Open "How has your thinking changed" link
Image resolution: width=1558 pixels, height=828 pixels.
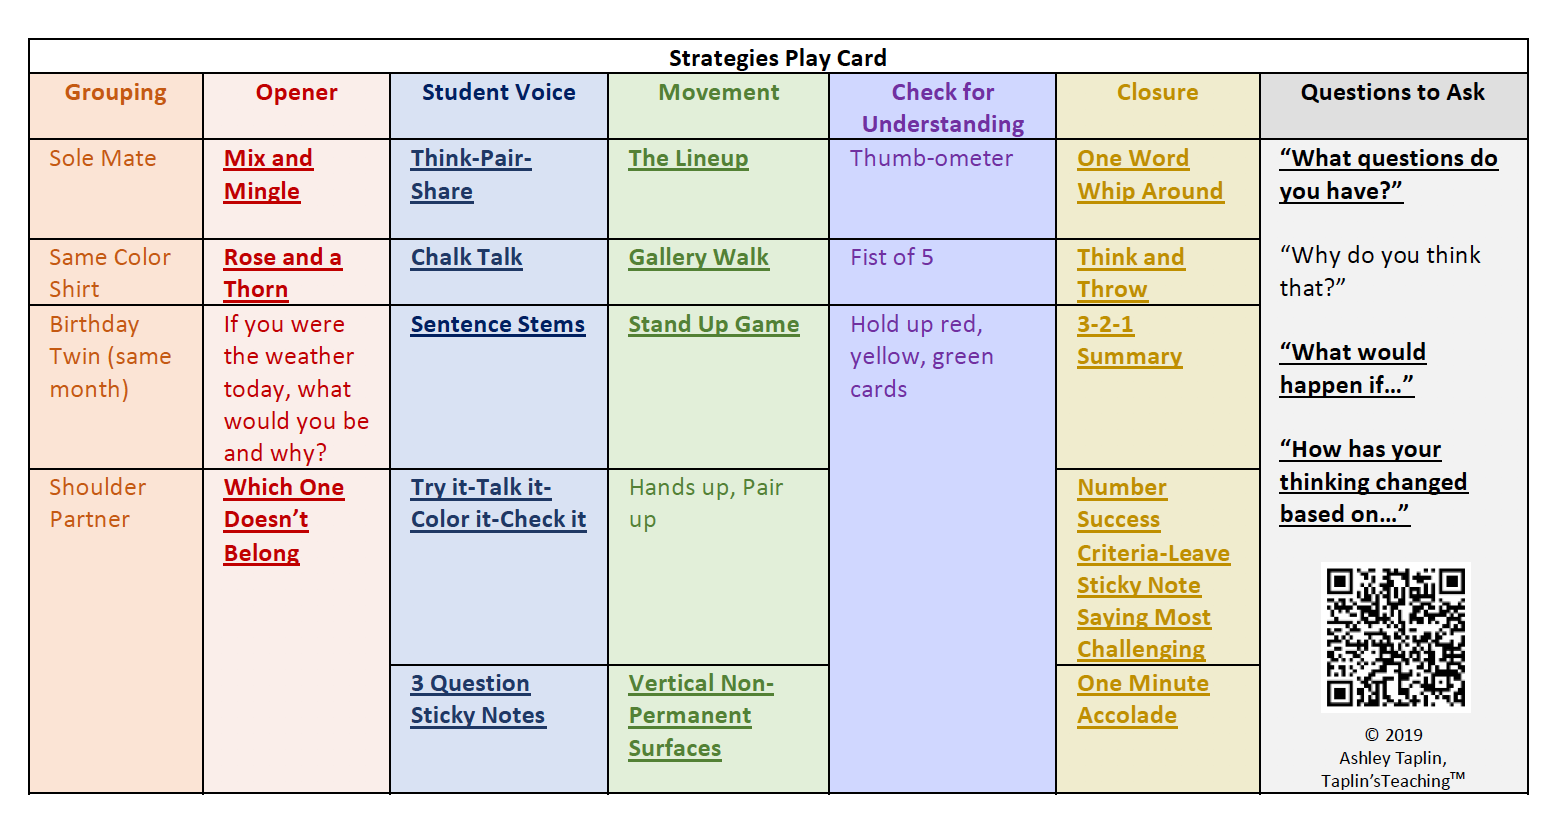point(1360,450)
